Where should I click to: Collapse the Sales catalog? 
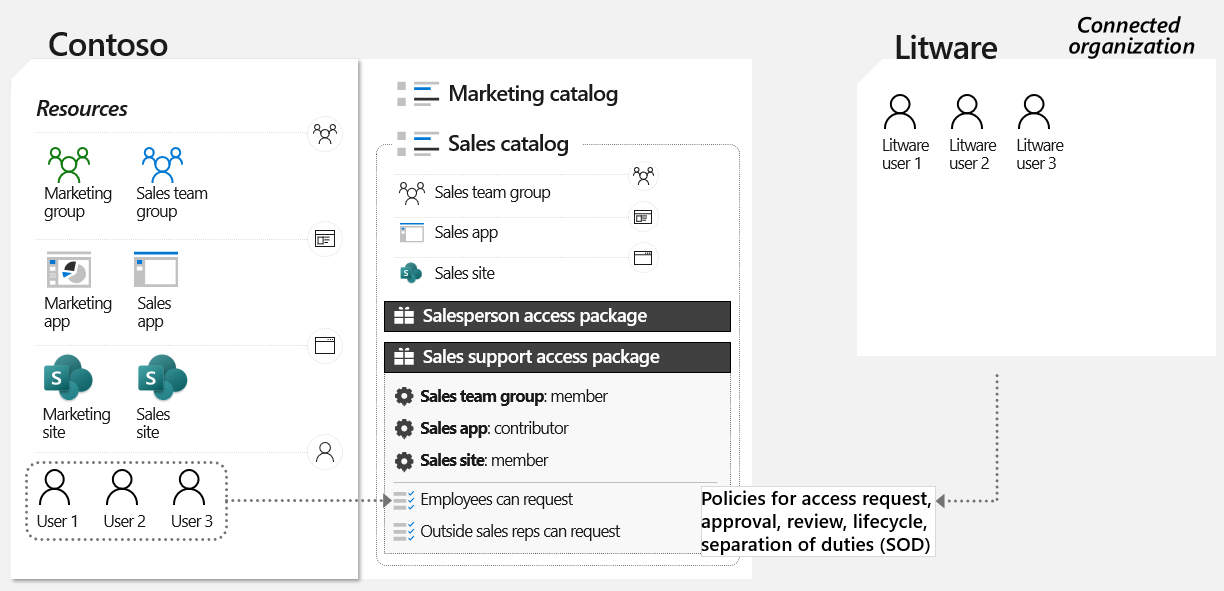tap(507, 144)
